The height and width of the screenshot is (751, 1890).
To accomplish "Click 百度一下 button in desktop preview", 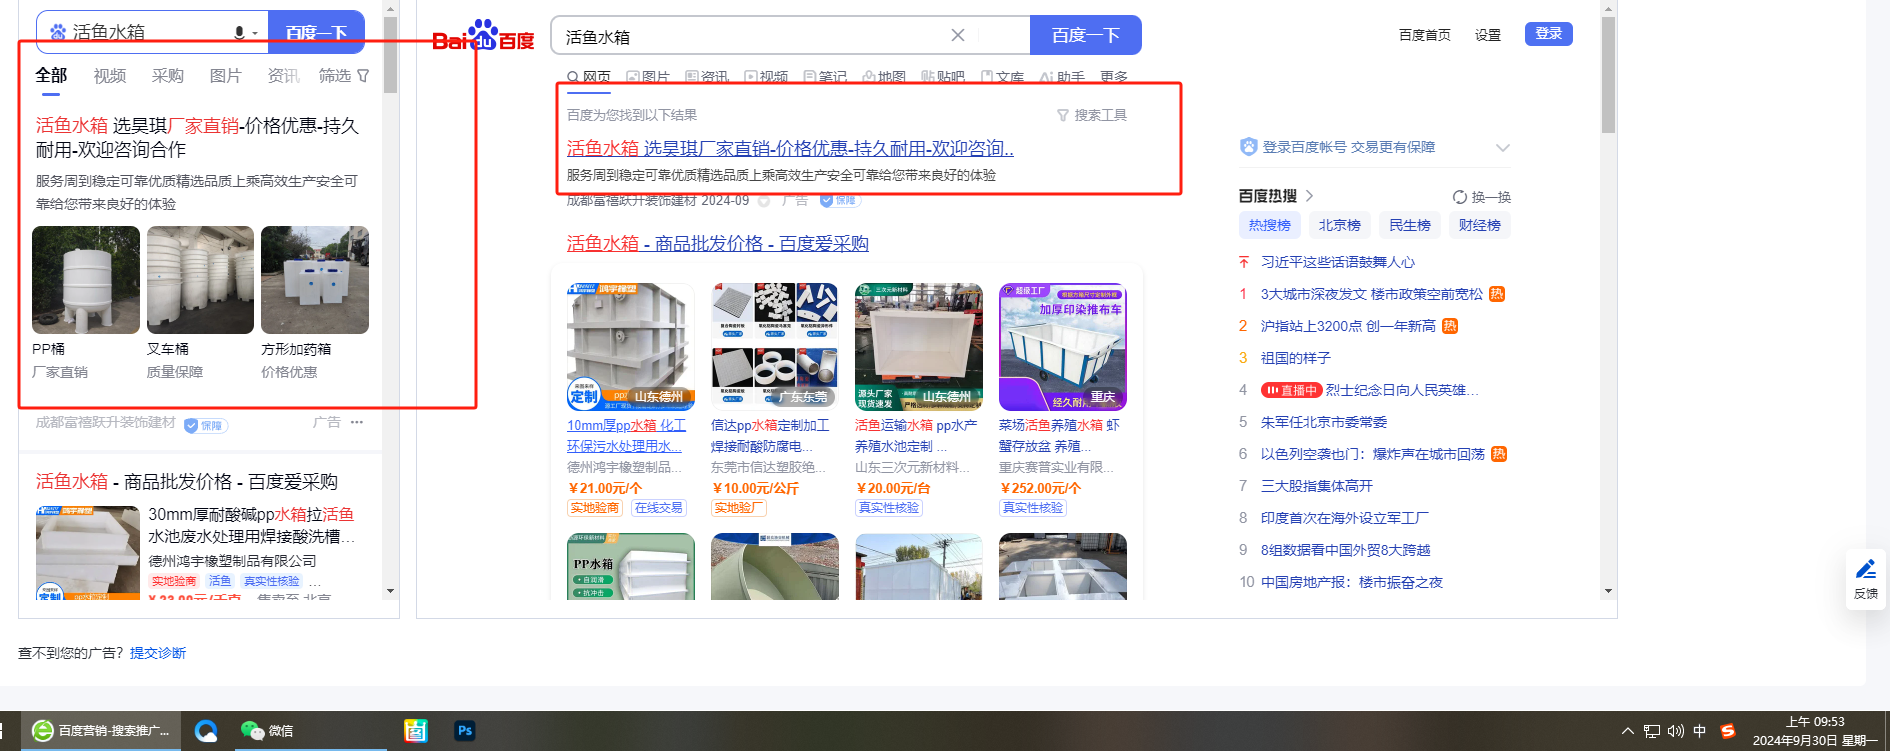I will [1085, 35].
